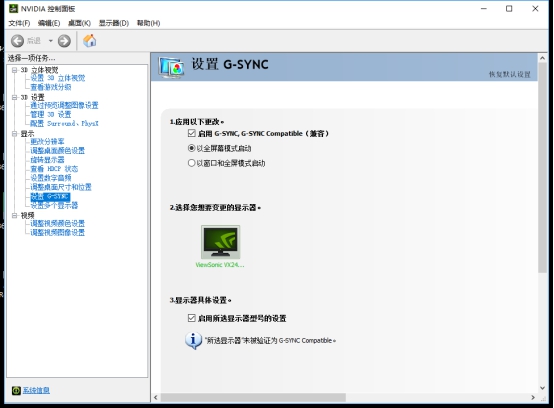Click the Back arrow navigation button
The height and width of the screenshot is (408, 554).
click(17, 41)
